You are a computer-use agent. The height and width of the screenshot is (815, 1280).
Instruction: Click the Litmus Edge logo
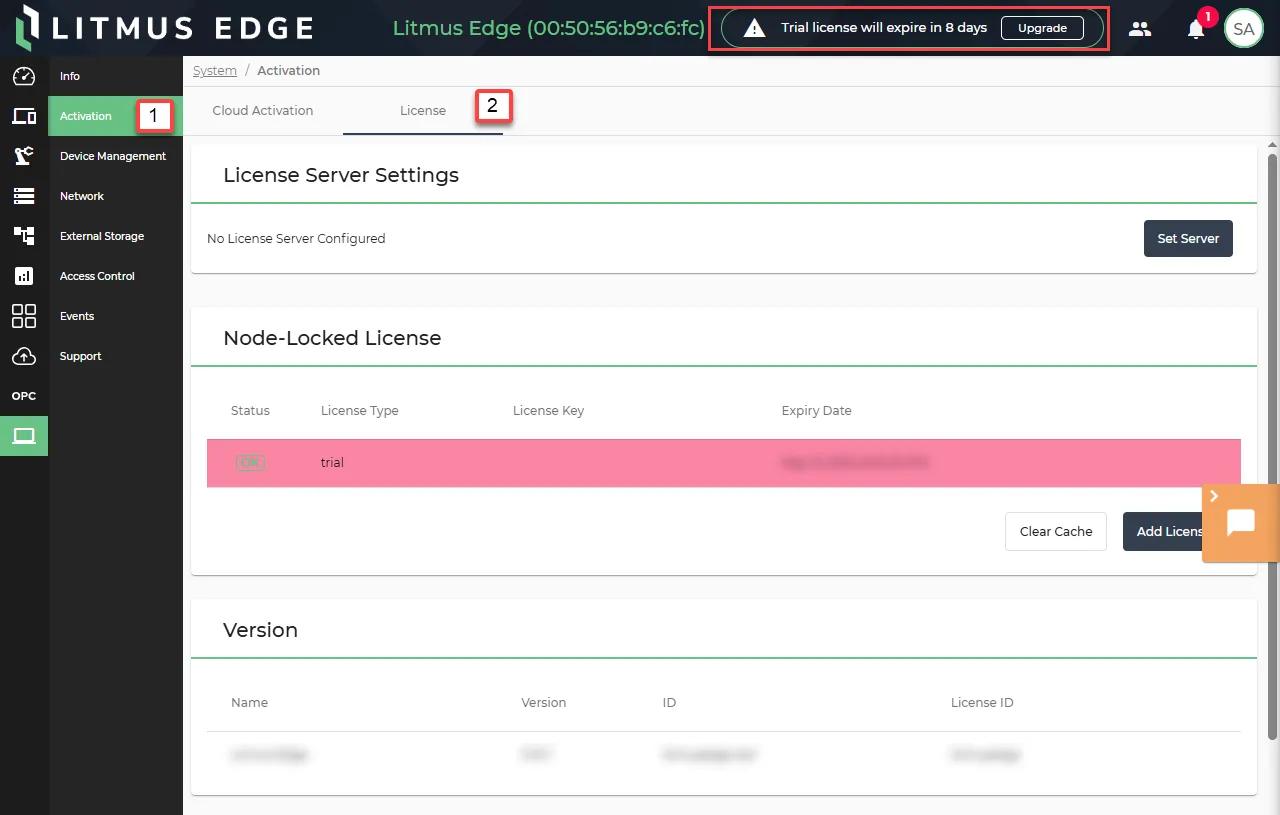pyautogui.click(x=166, y=28)
